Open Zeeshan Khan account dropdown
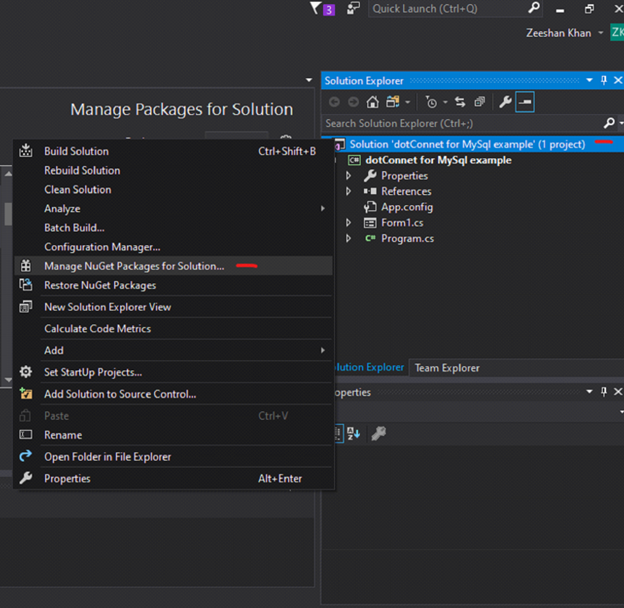The image size is (624, 608). pos(601,33)
